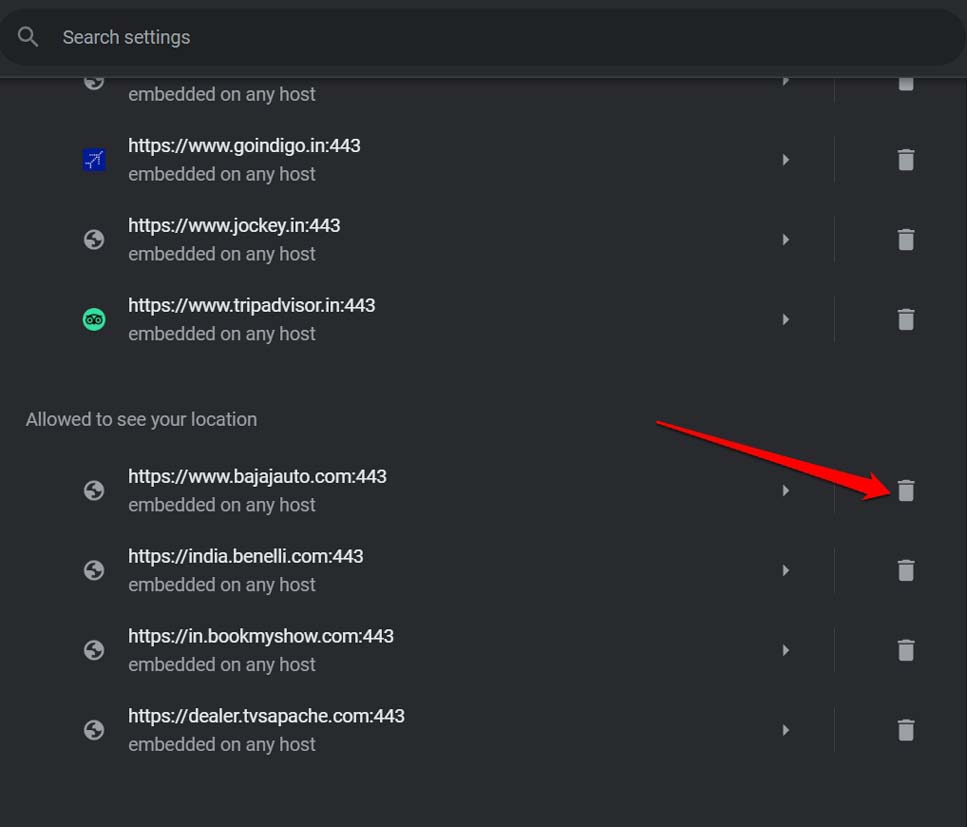The width and height of the screenshot is (967, 827).
Task: Open jockey.in details arrow
Action: (786, 239)
